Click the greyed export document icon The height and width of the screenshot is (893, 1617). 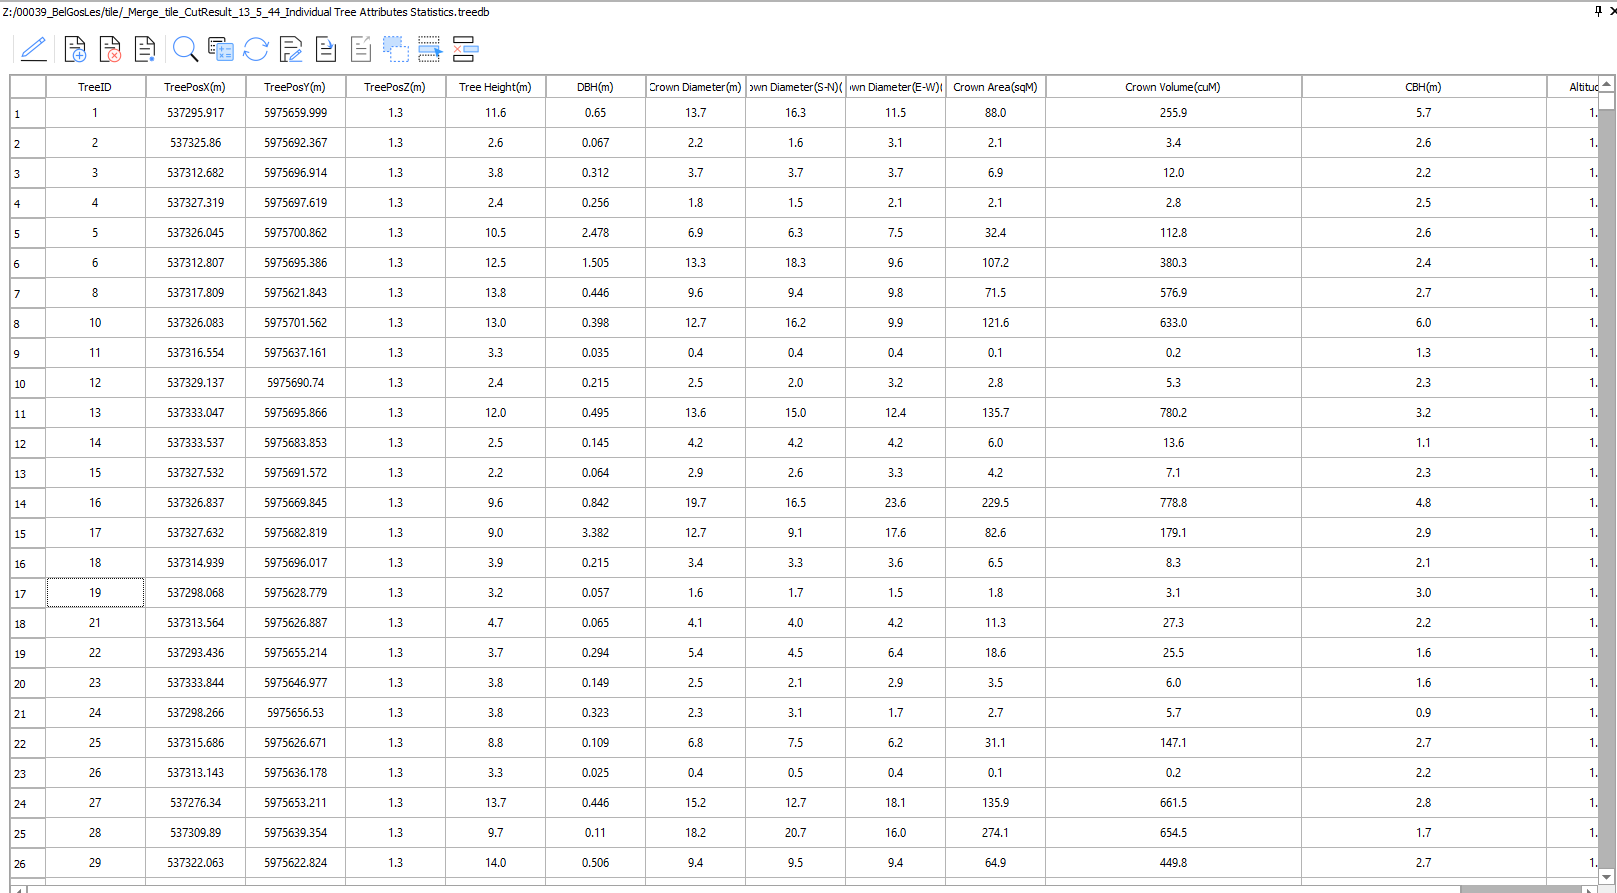[x=361, y=49]
